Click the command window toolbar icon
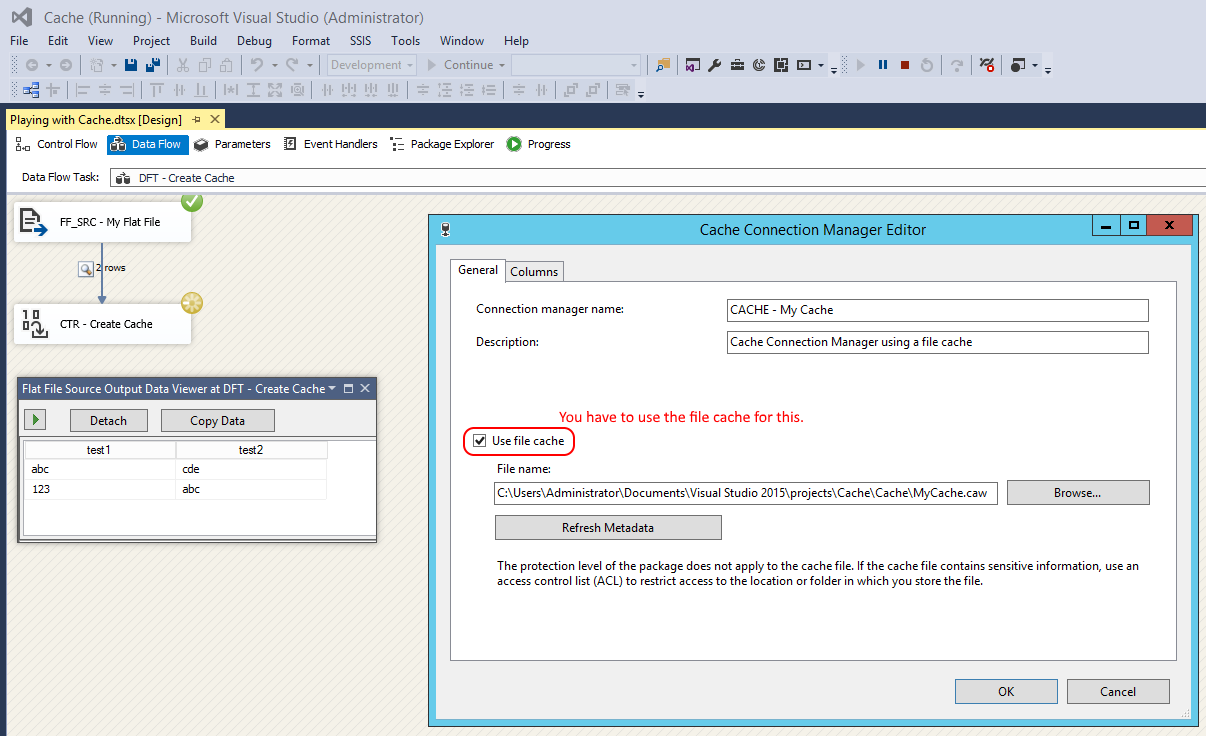Screen dimensions: 1206x736 point(804,65)
